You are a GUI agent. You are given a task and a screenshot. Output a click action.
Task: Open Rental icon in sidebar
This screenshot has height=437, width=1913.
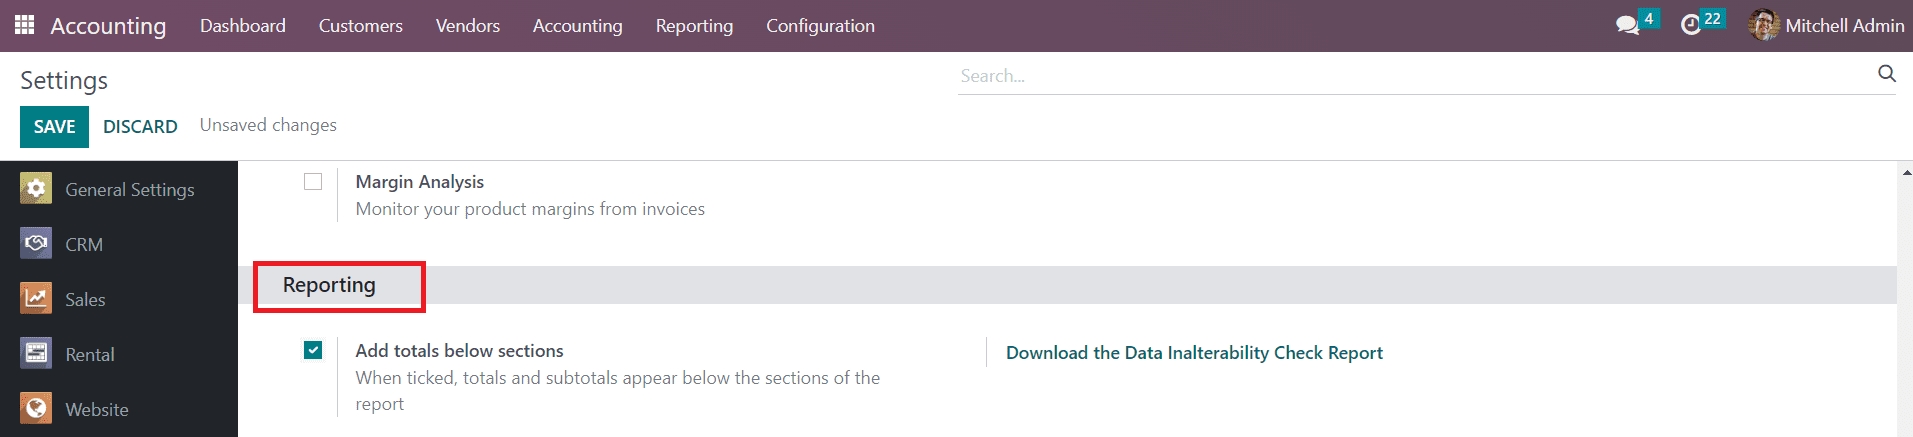click(36, 354)
